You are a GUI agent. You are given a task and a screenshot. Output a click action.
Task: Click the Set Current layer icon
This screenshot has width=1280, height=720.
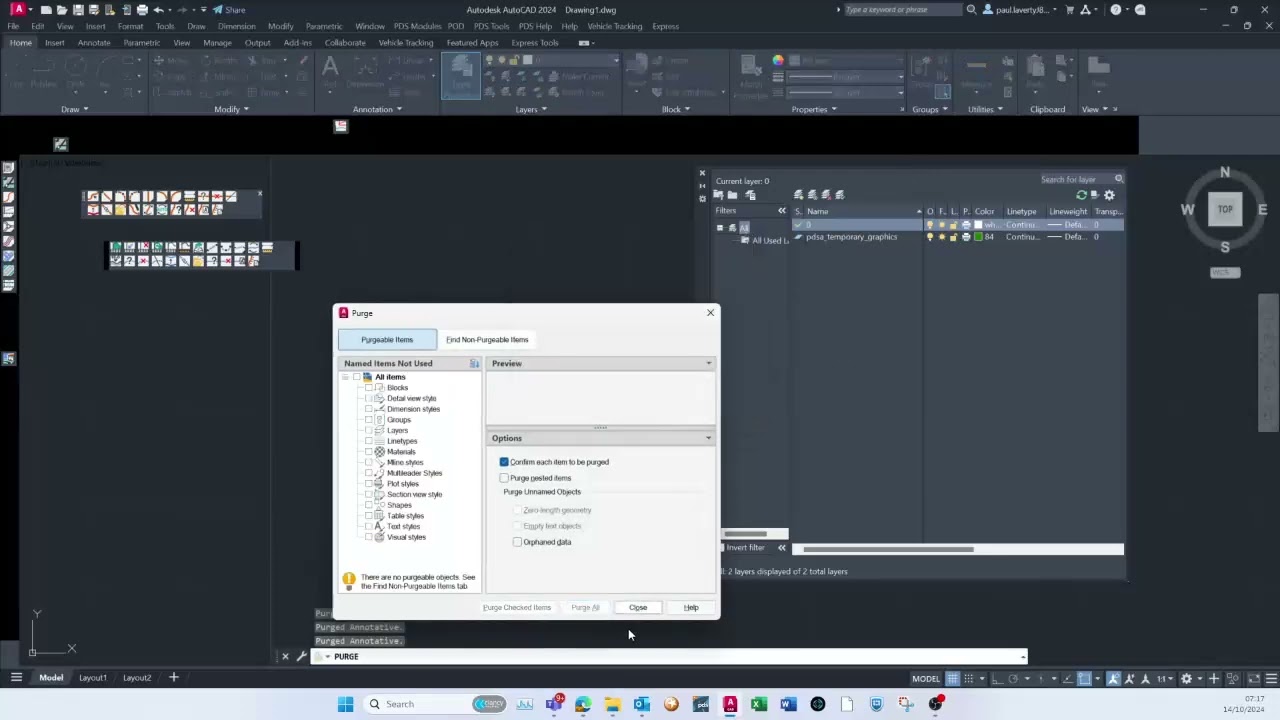[x=840, y=195]
